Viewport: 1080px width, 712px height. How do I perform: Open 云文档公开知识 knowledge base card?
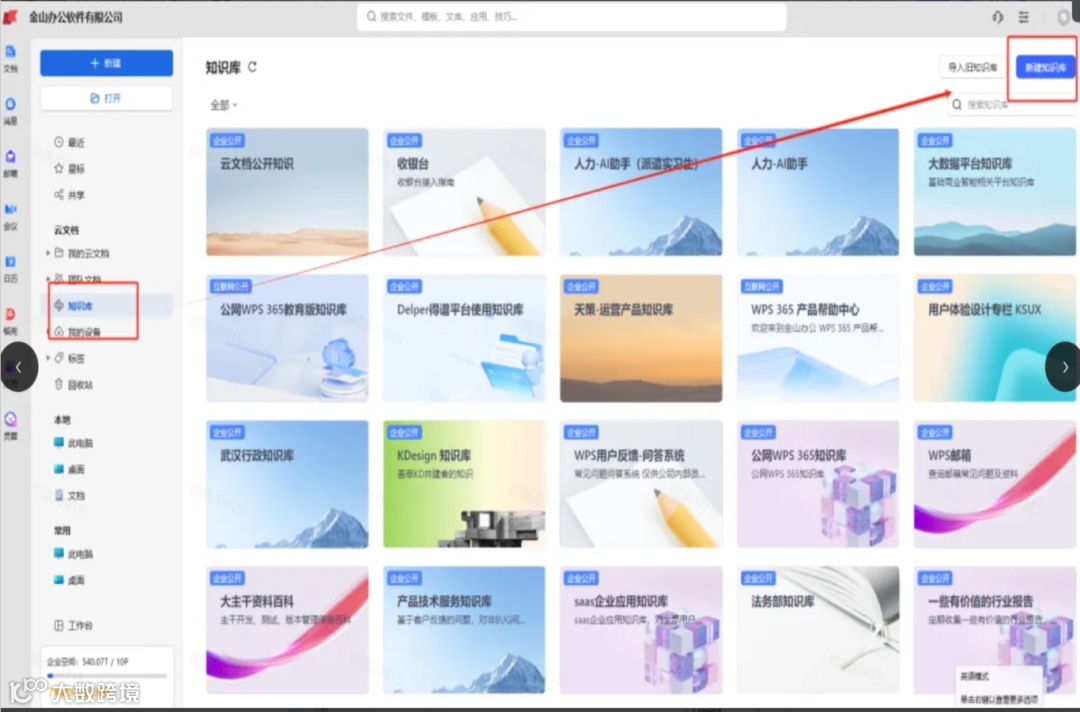click(x=287, y=192)
